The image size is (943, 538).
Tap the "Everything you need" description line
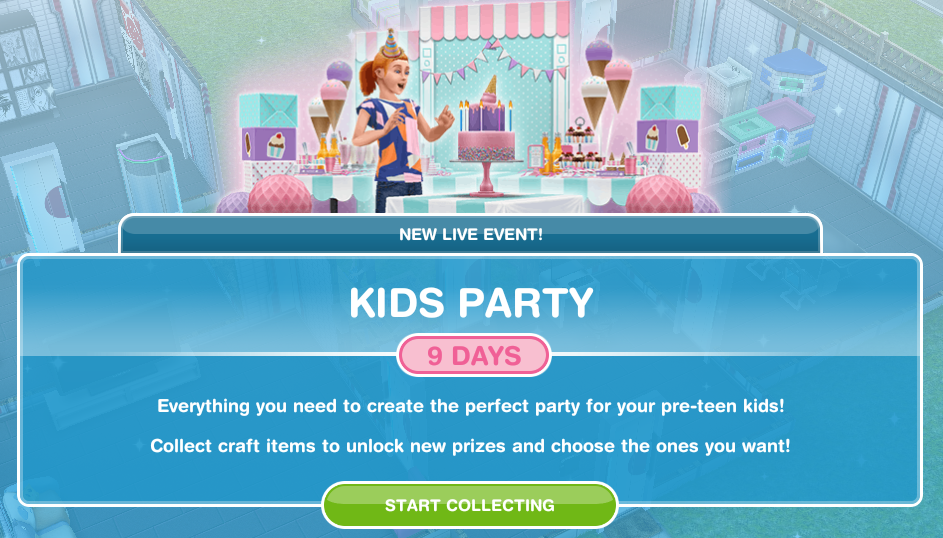(471, 406)
